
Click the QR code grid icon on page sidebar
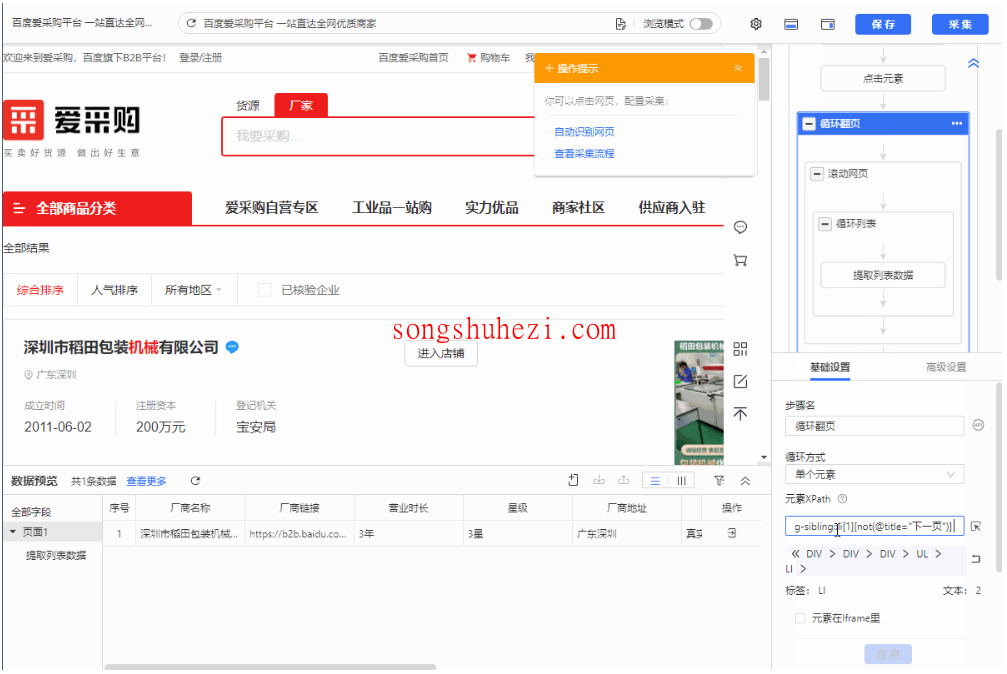740,349
